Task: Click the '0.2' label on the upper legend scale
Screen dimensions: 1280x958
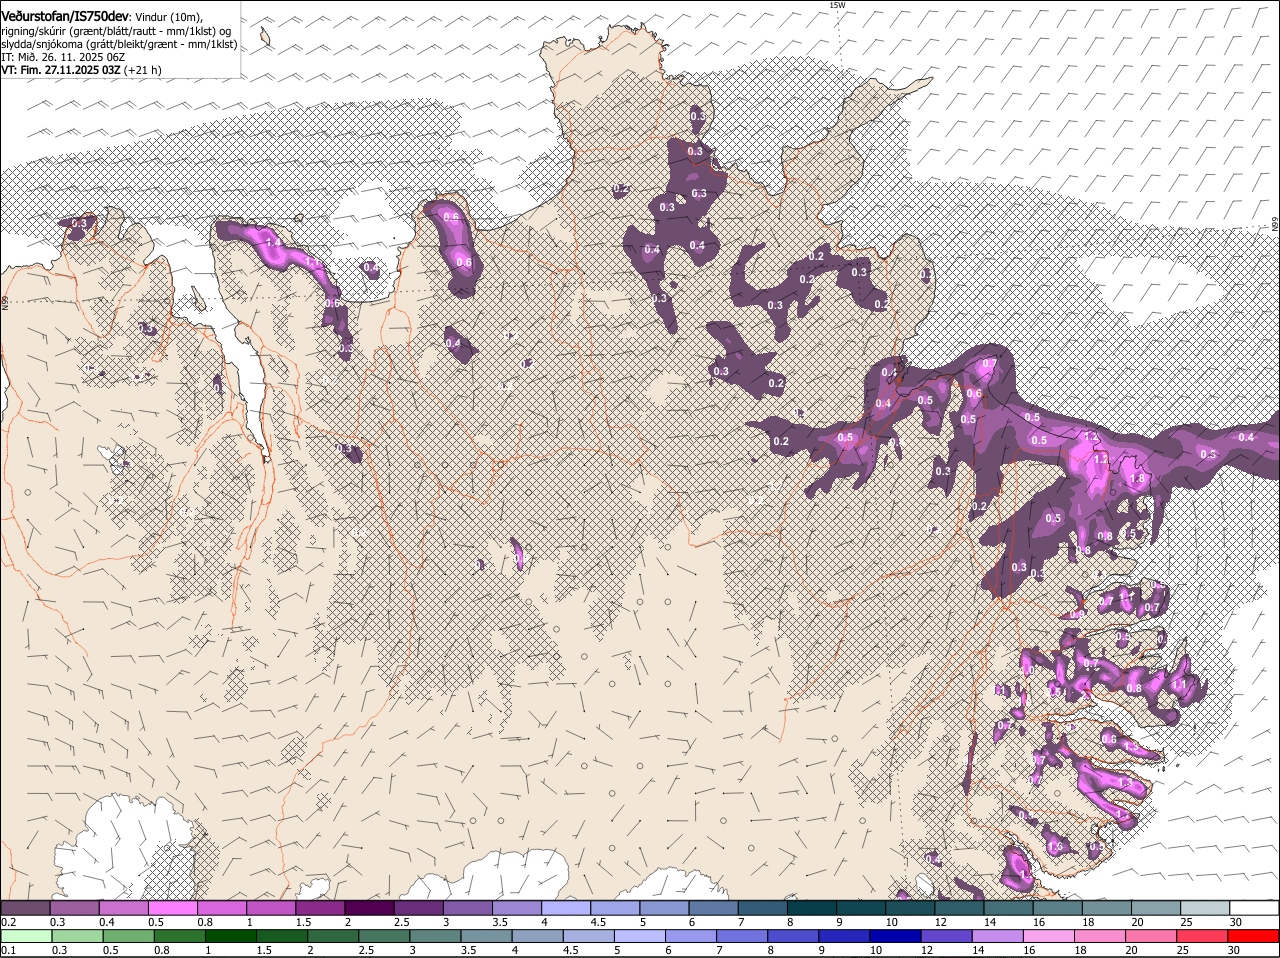Action: tap(8, 922)
